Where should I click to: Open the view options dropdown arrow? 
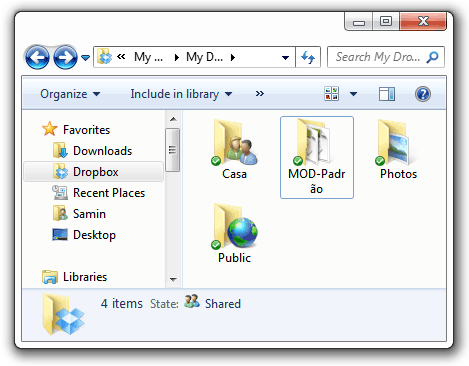(353, 94)
